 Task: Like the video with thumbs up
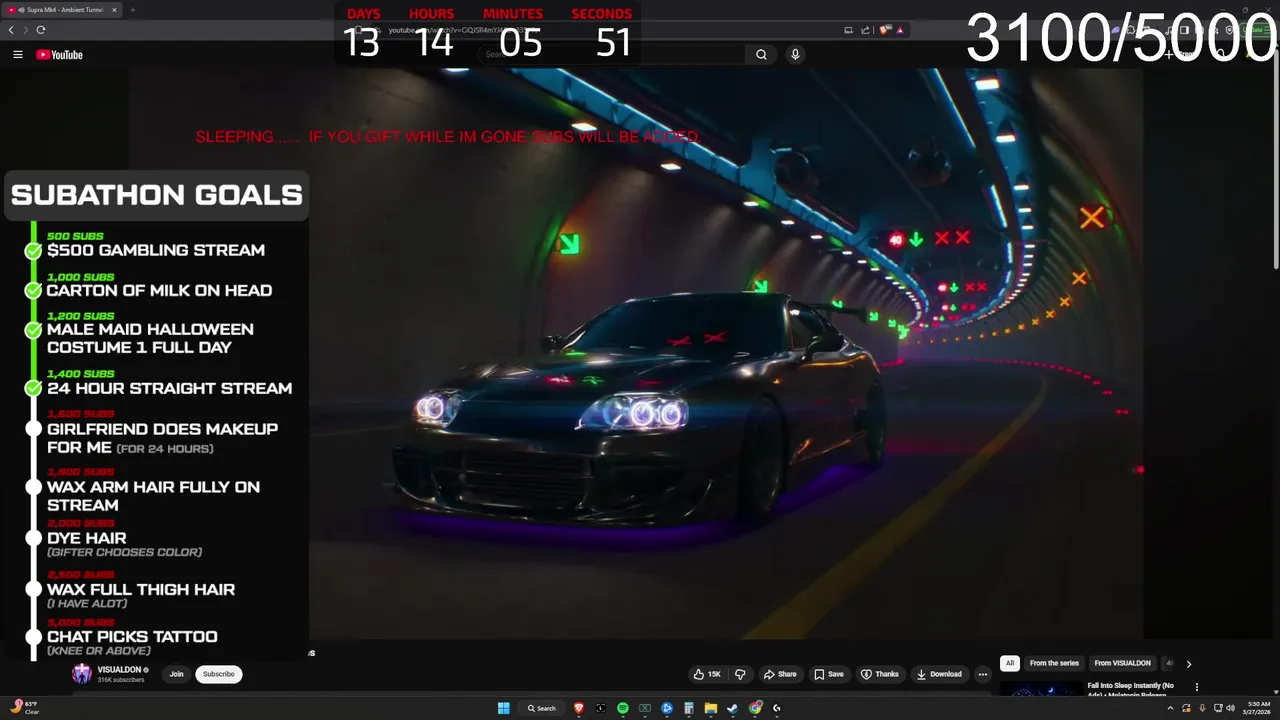(707, 674)
